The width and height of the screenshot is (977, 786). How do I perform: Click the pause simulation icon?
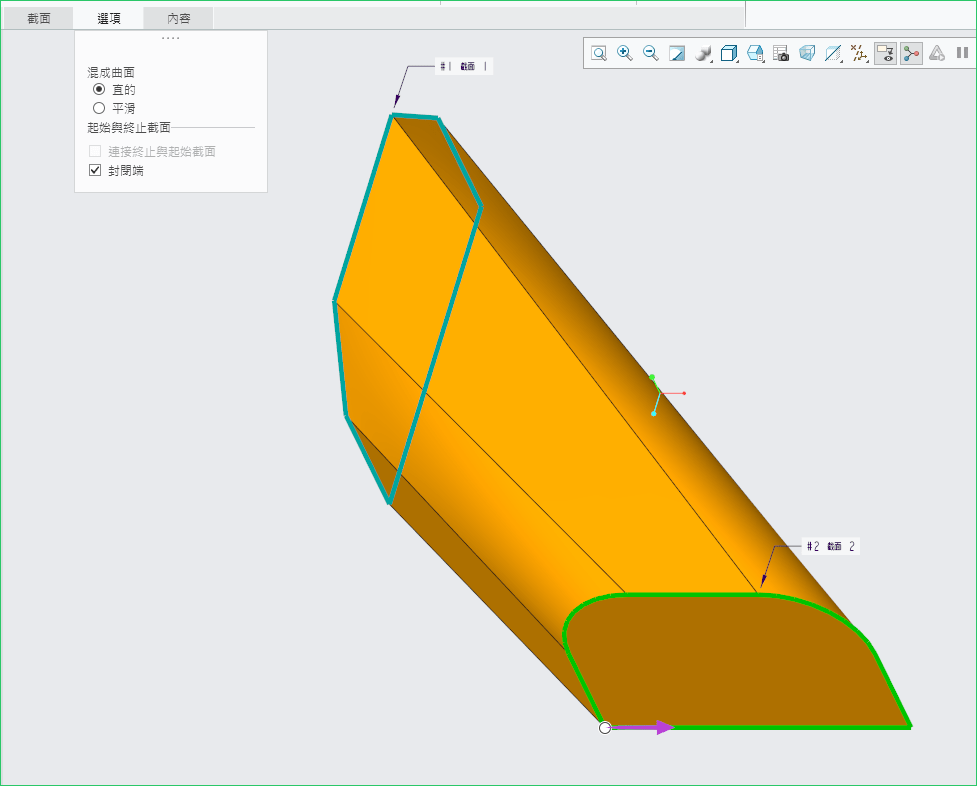point(962,53)
